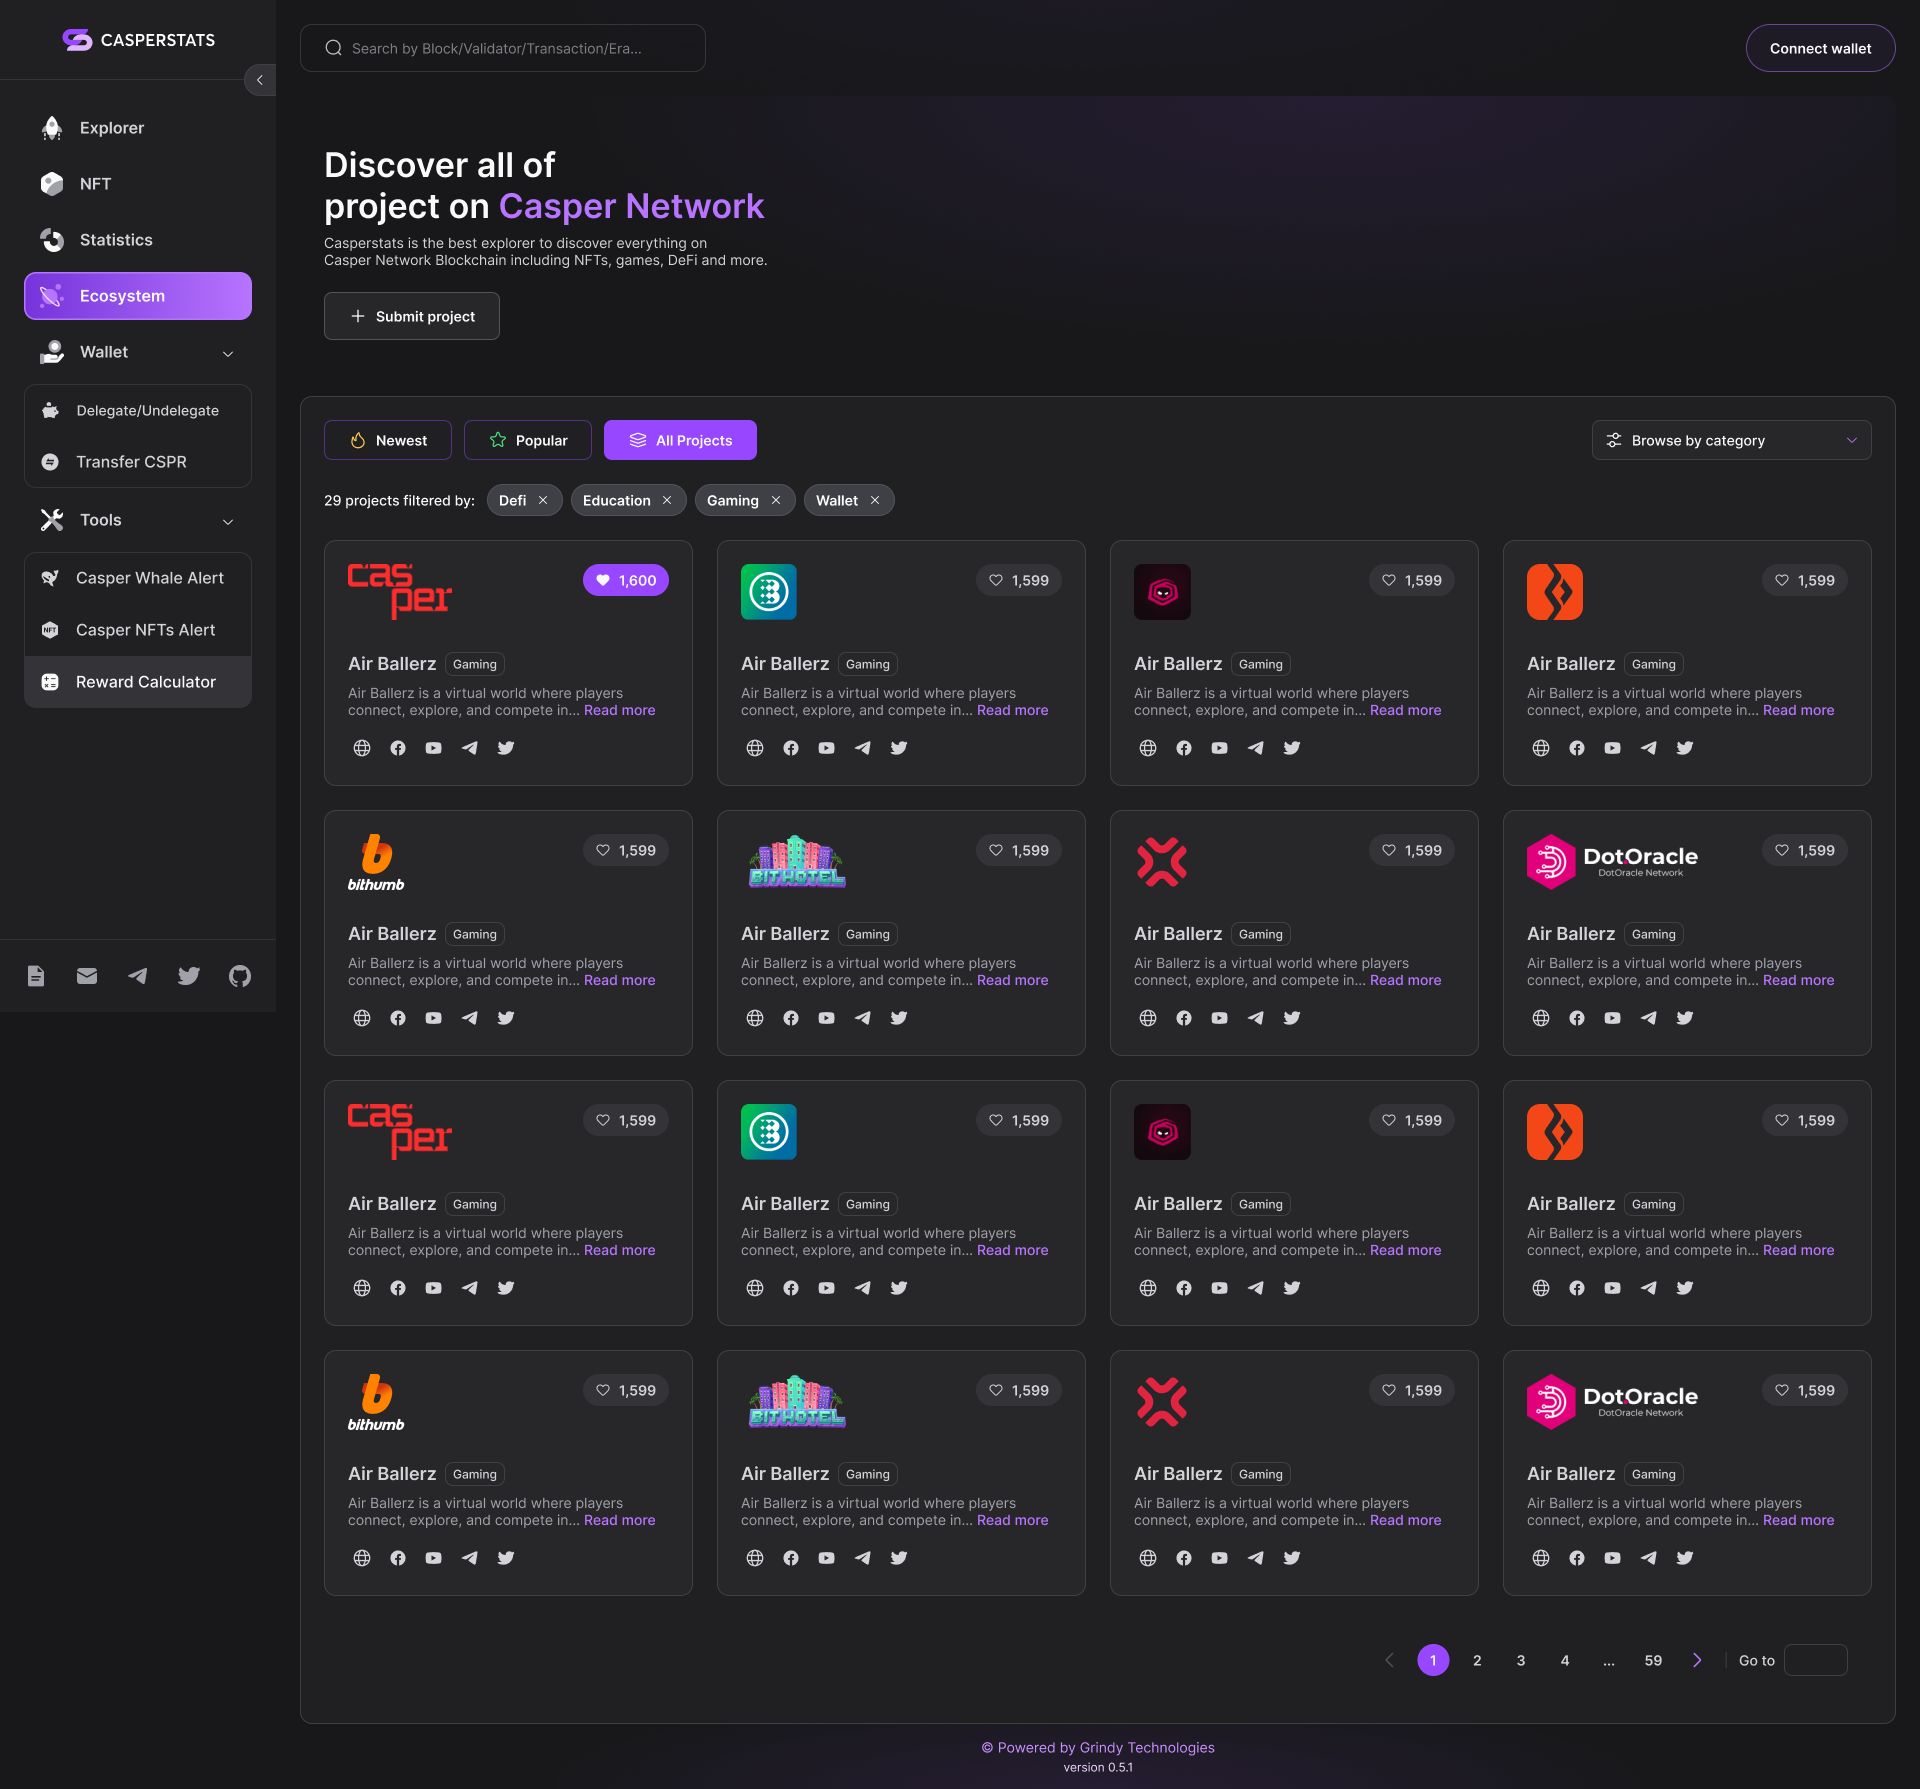
Task: Open the Reward Calculator tool
Action: [x=145, y=681]
